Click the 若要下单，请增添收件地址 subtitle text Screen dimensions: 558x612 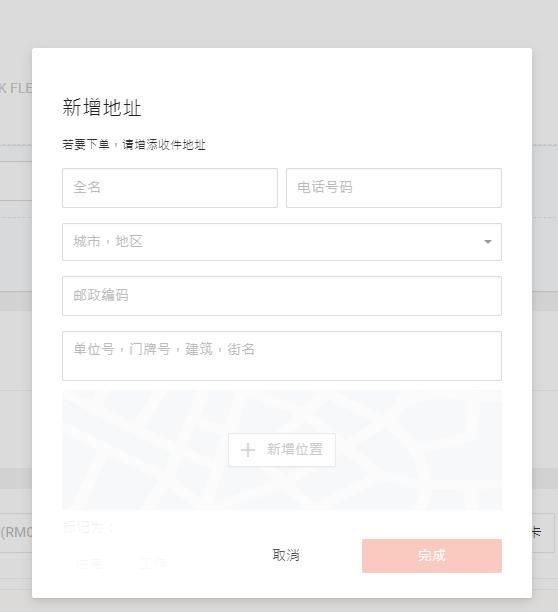134,144
